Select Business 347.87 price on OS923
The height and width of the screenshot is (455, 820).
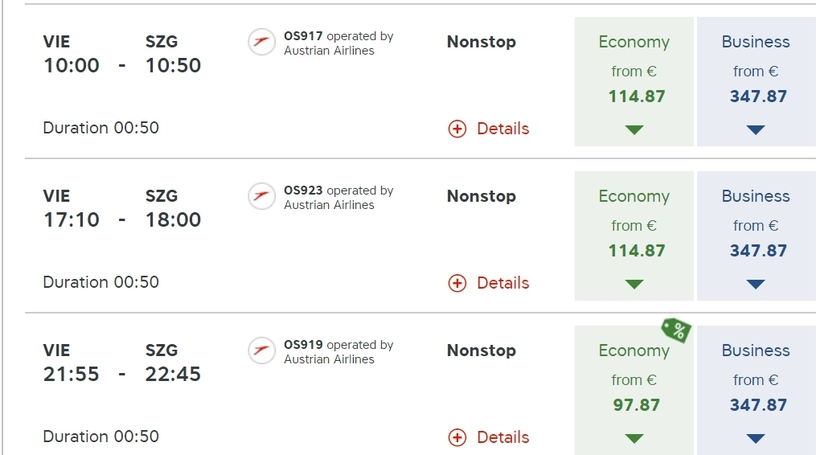click(758, 251)
